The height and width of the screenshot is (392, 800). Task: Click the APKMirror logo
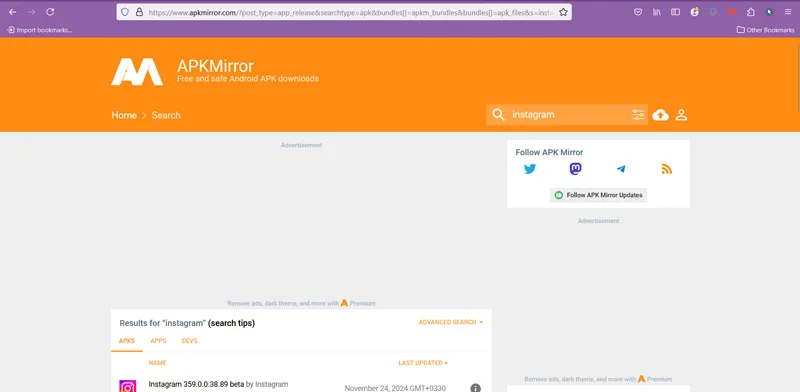(137, 71)
